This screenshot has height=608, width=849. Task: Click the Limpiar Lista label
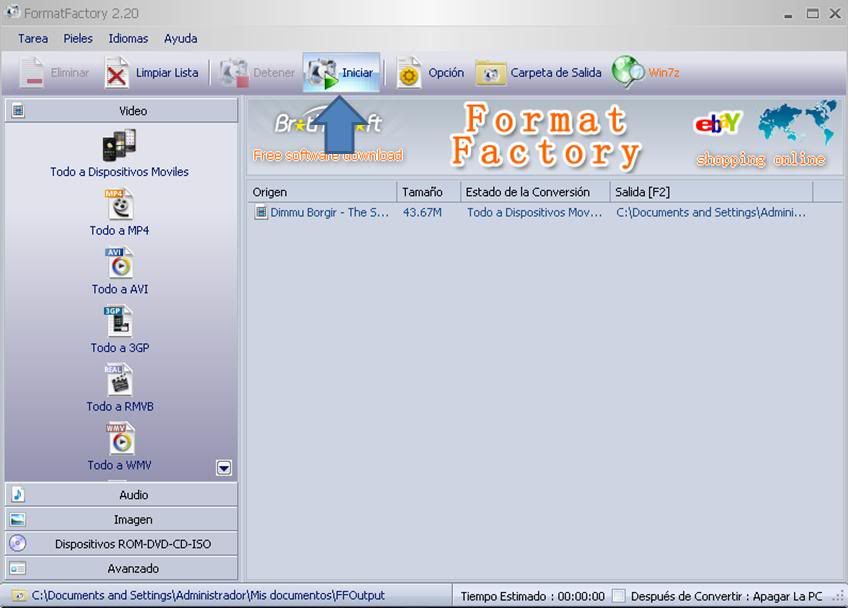(167, 73)
